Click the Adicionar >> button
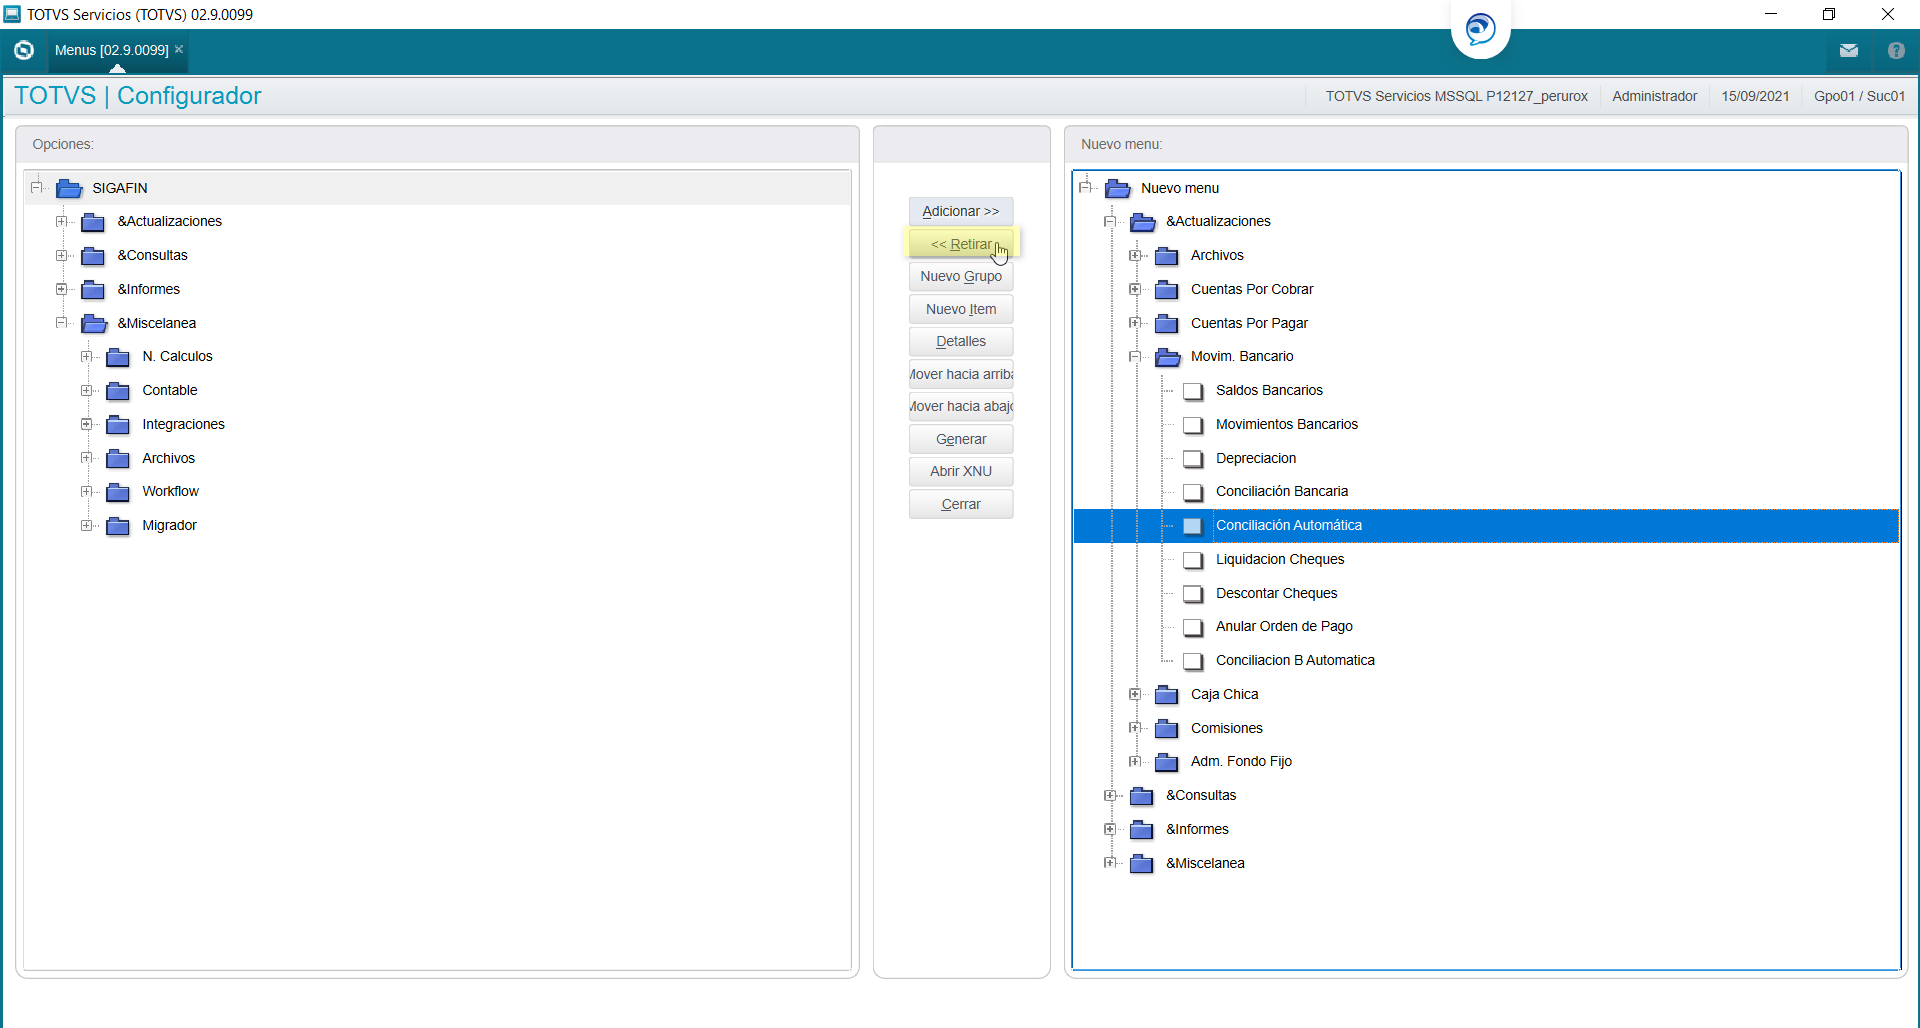The image size is (1920, 1028). tap(961, 211)
